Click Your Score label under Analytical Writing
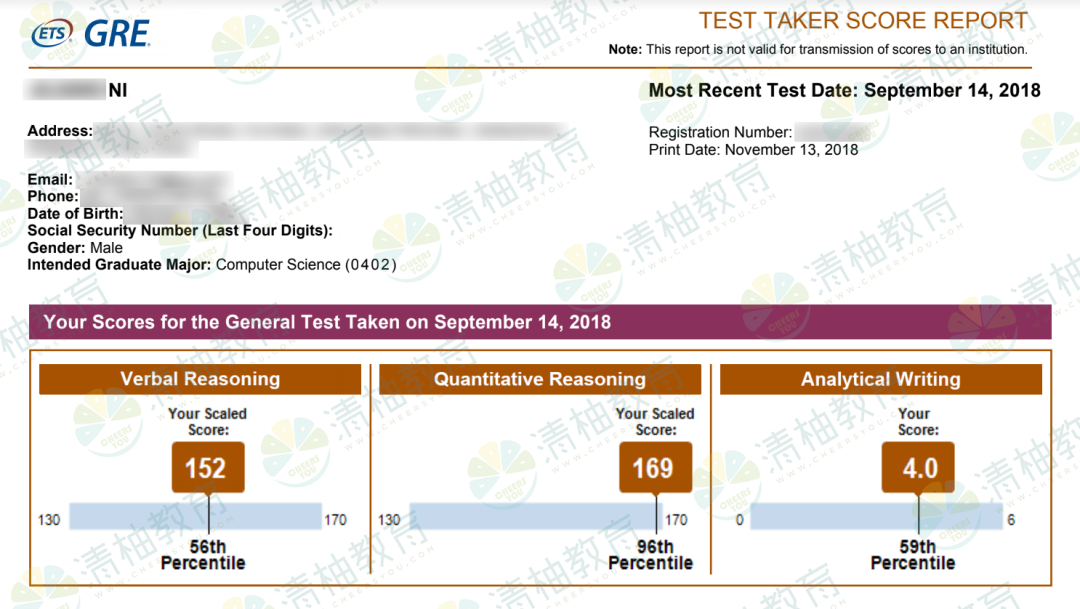The height and width of the screenshot is (609, 1080). [917, 422]
